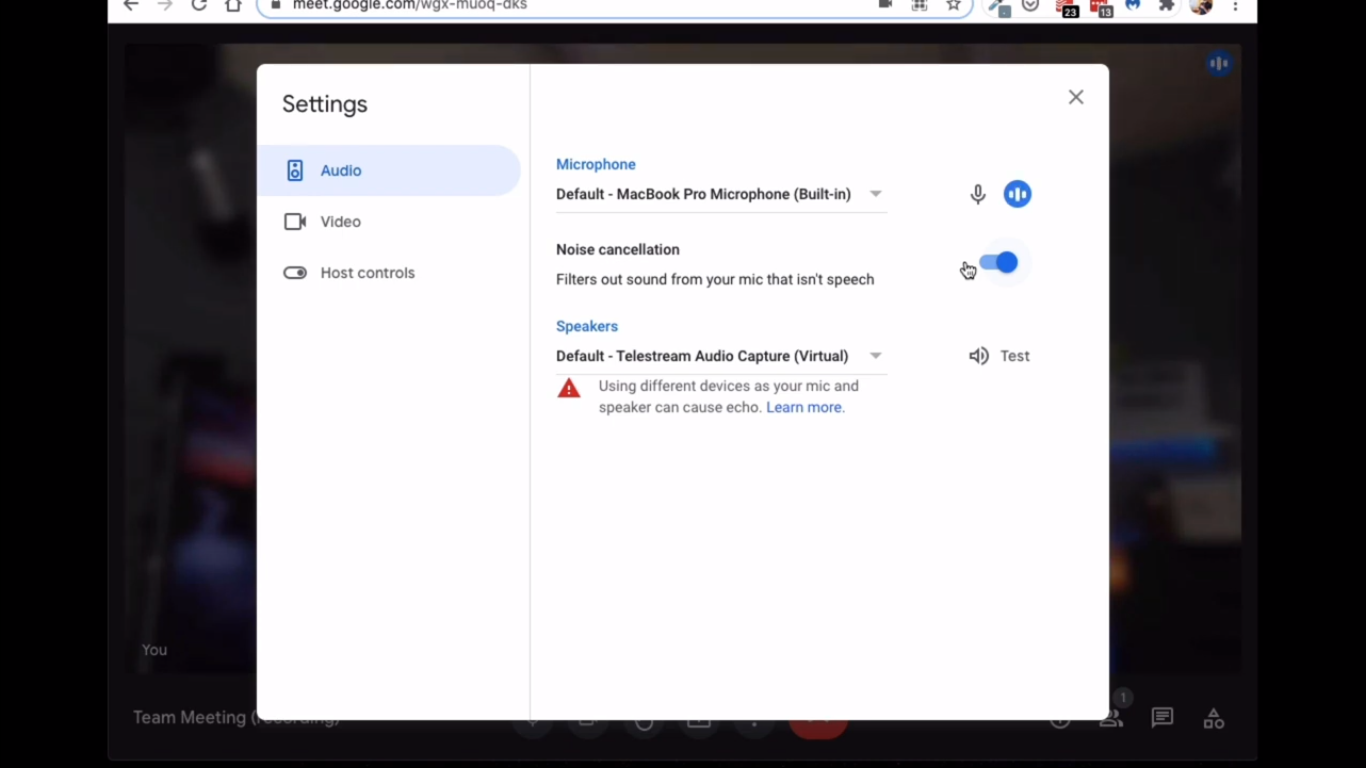The image size is (1366, 768).
Task: Open the Activities icon in Meet
Action: coord(1213,718)
